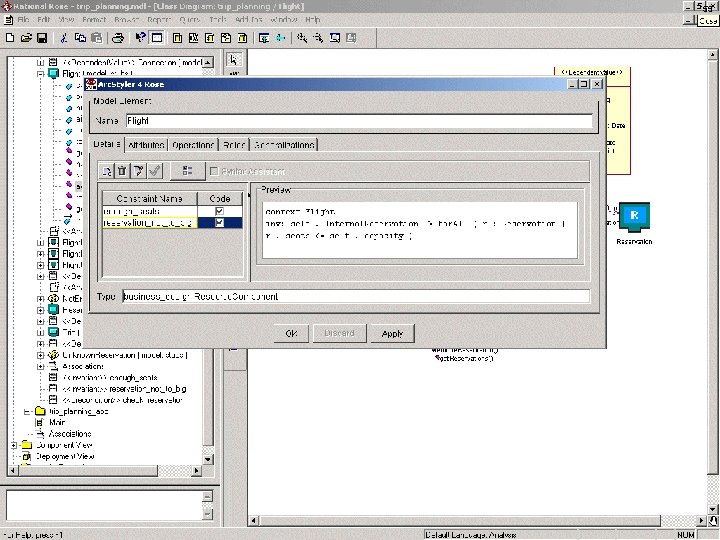720x540 pixels.
Task: Click the Constraint Name column header
Action: coord(149,198)
